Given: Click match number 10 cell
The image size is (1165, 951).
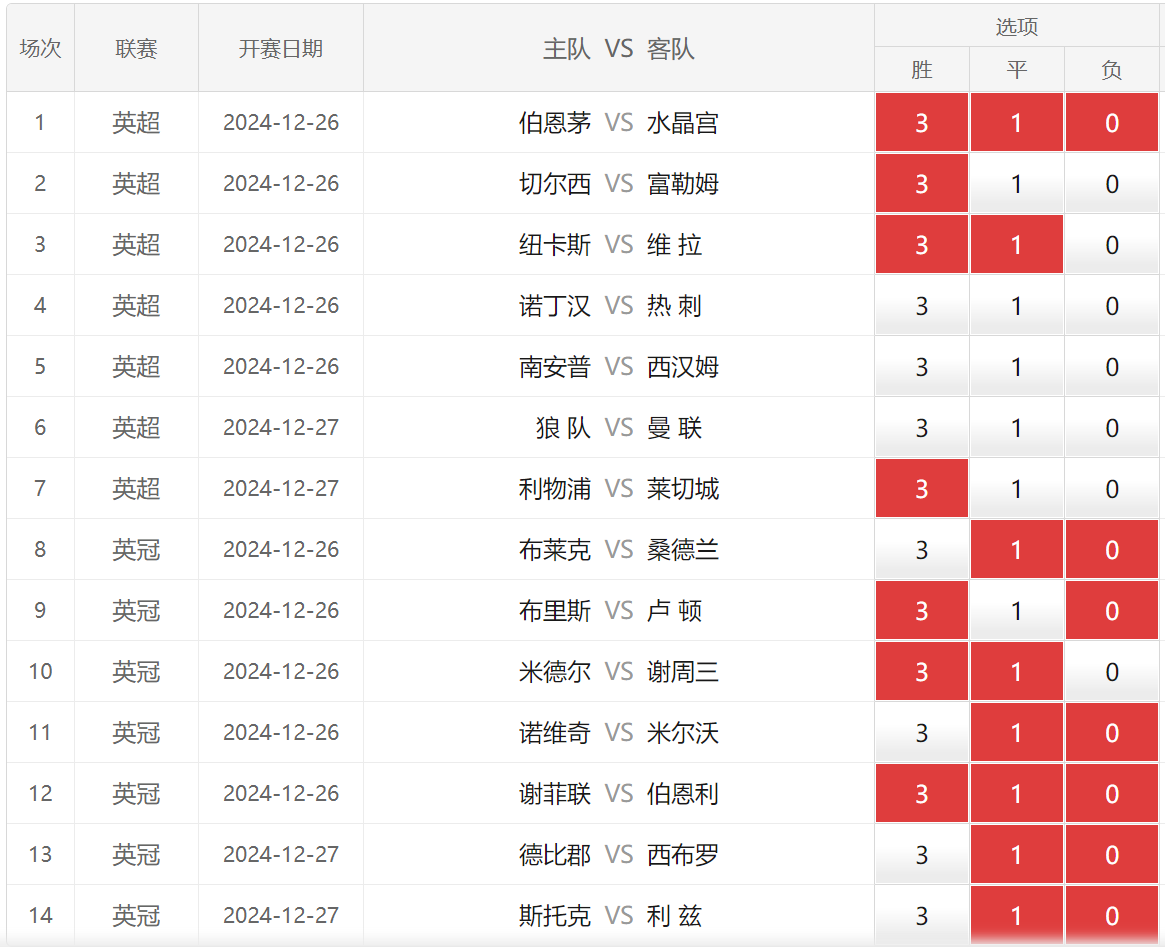Looking at the screenshot, I should coord(40,671).
